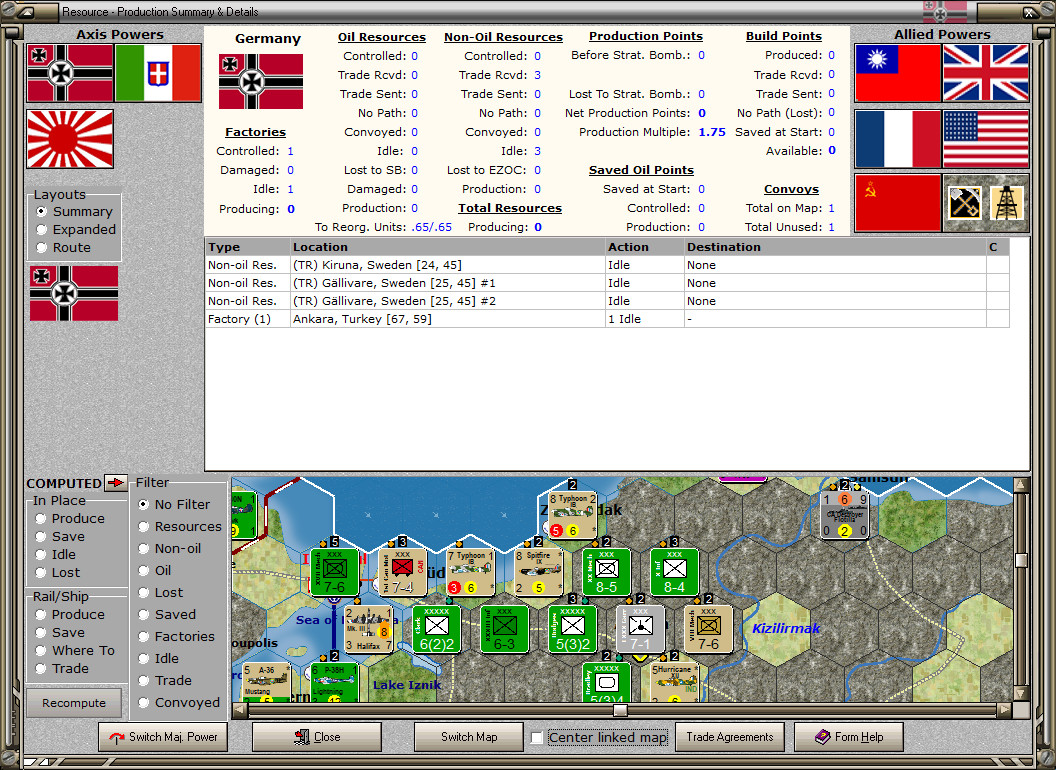Click the Typhoon air unit near Zonguldak
Screen dimensions: 1056x770
(572, 515)
